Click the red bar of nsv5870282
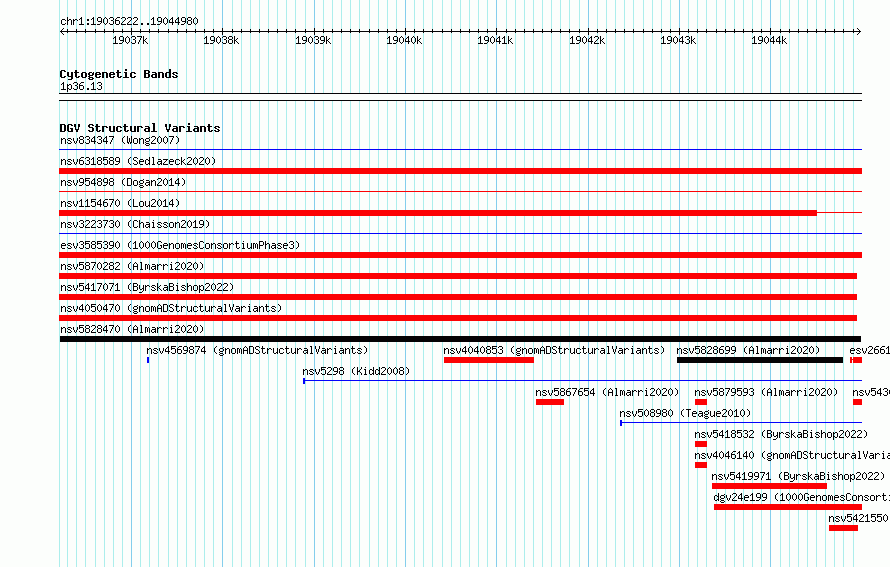The height and width of the screenshot is (567, 890). coord(458,276)
